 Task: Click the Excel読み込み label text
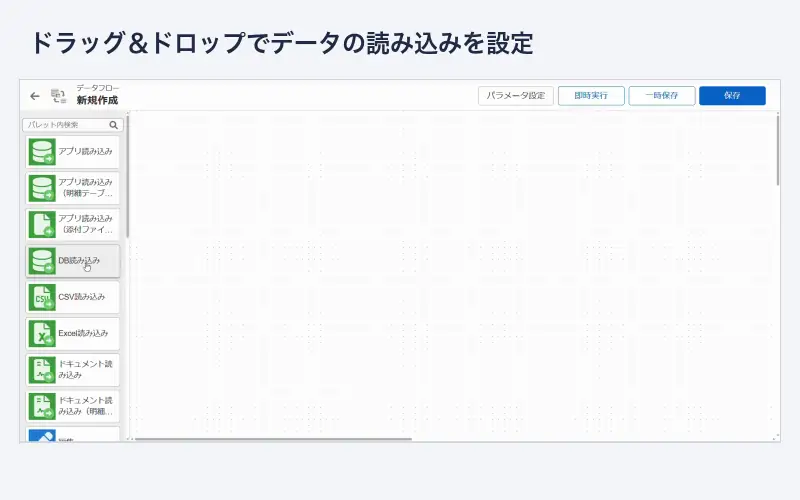[83, 333]
